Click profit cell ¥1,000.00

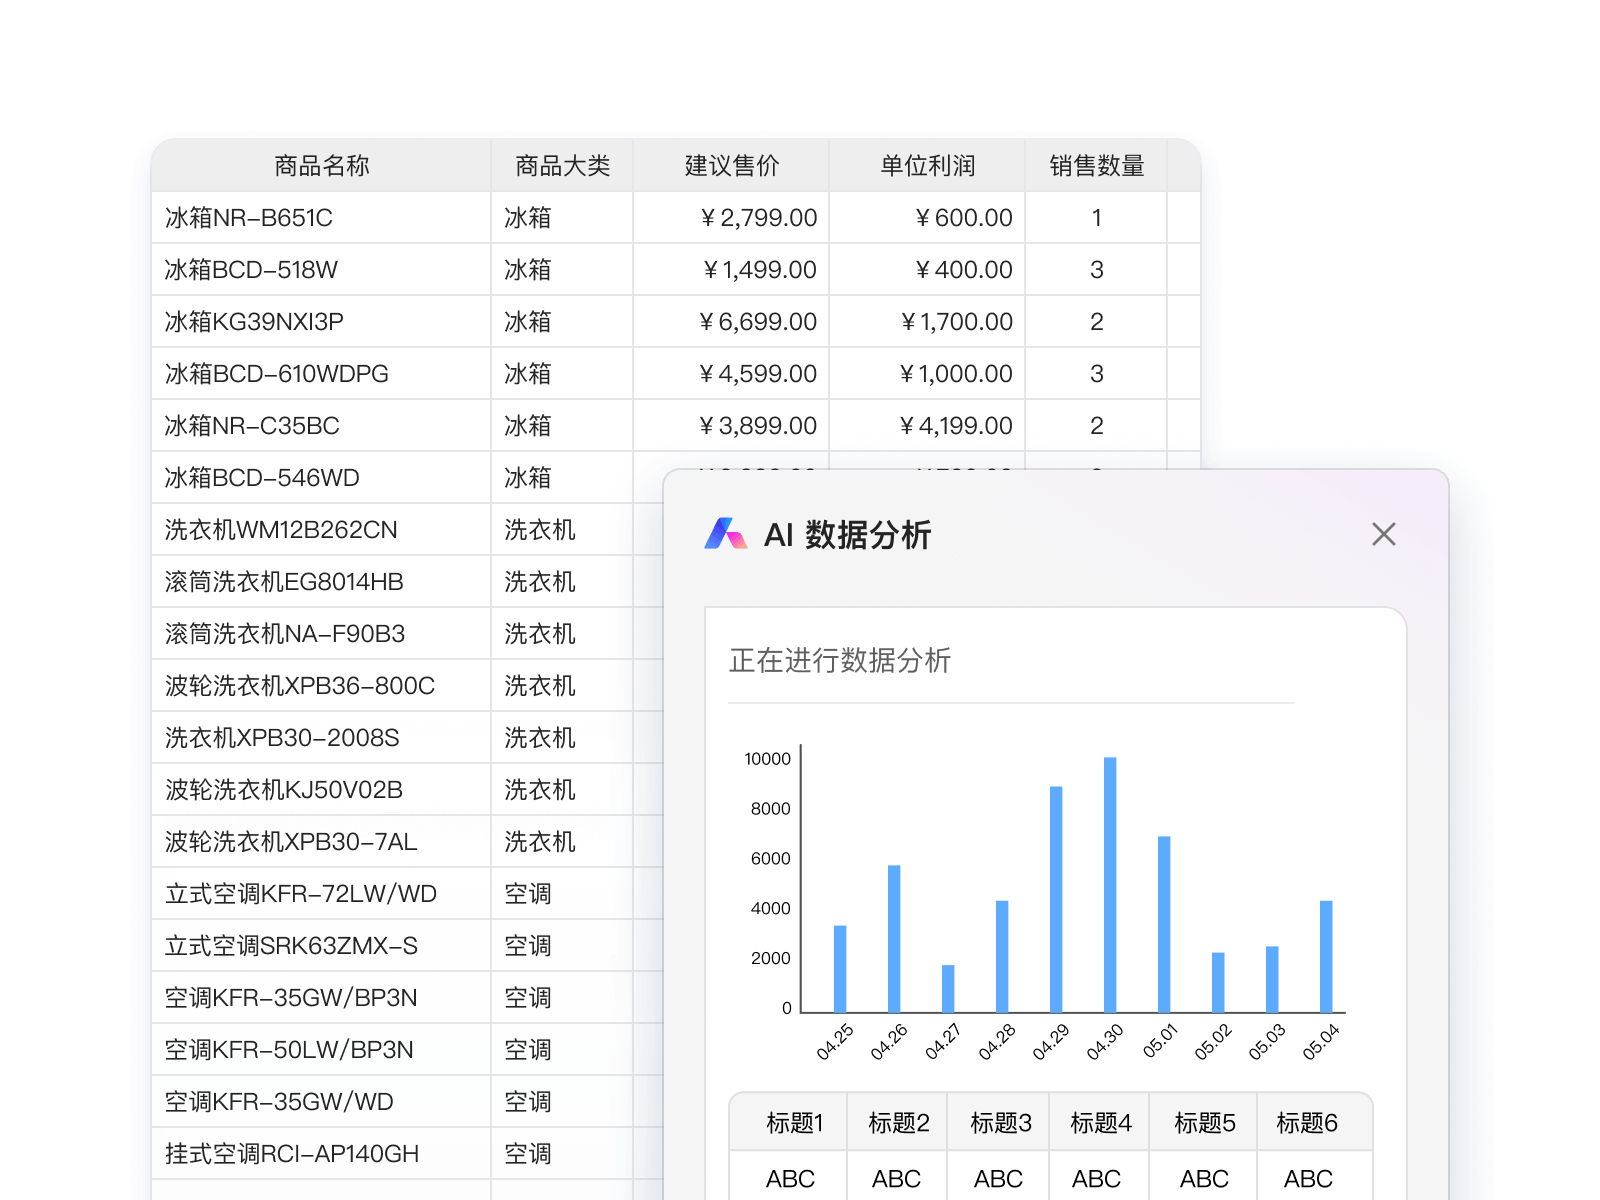(x=927, y=374)
